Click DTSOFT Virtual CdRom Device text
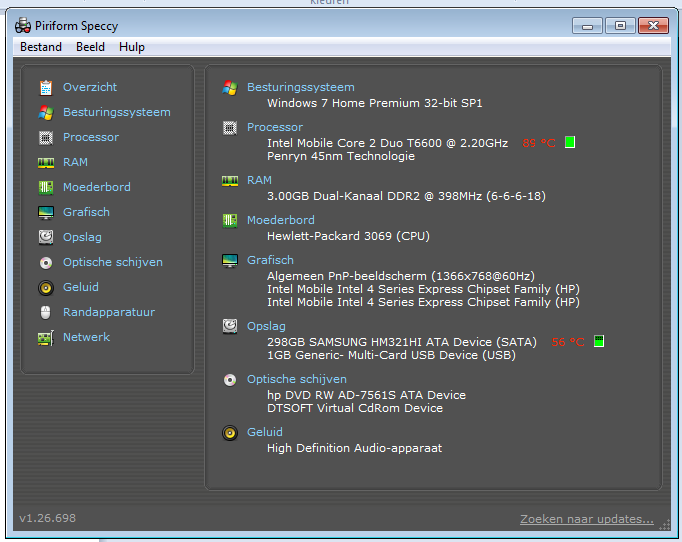This screenshot has width=682, height=542. (x=355, y=408)
